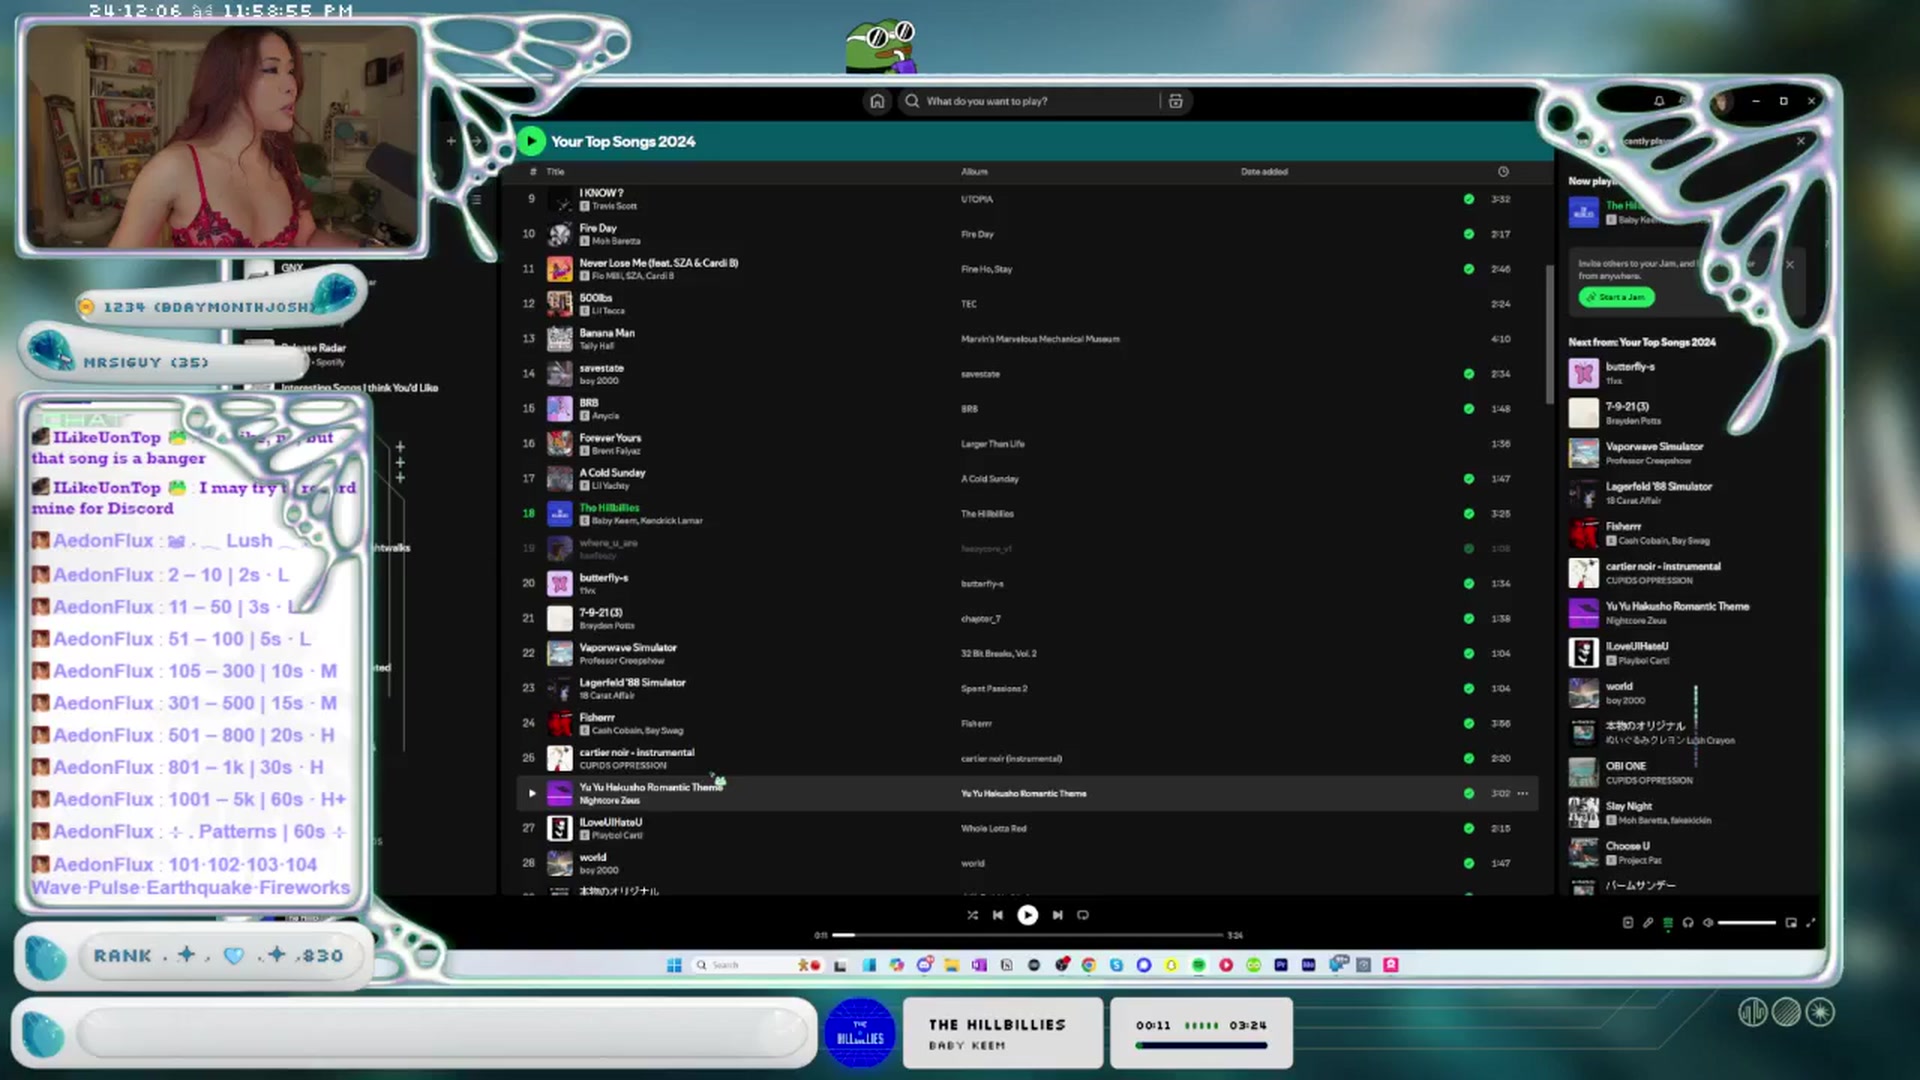The width and height of the screenshot is (1920, 1080).
Task: Toggle saved checkmark for I KNOW ?
Action: (1469, 199)
